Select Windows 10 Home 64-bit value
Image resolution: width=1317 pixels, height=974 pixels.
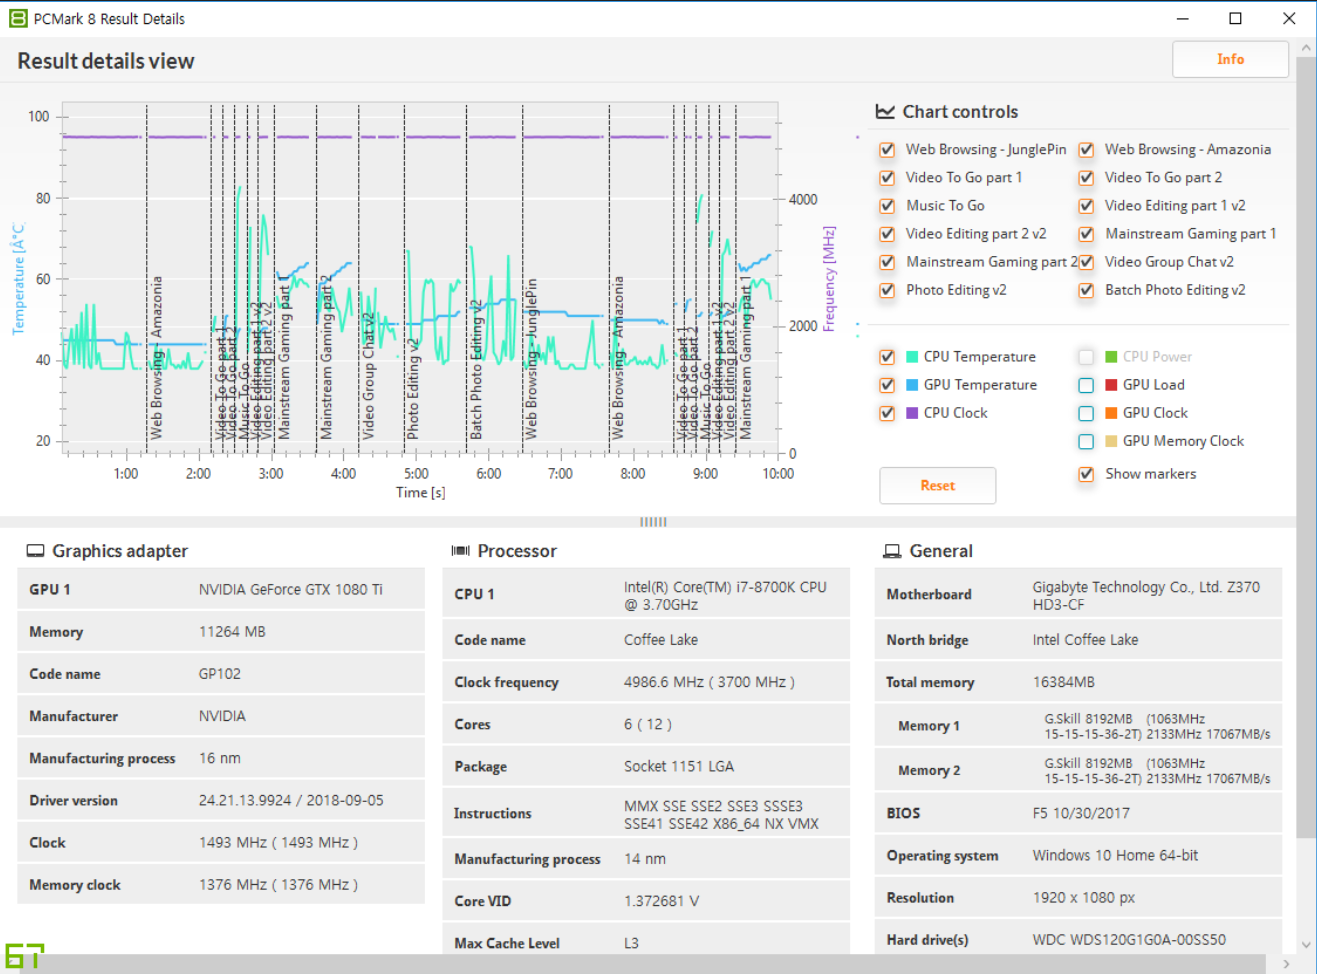1115,855
